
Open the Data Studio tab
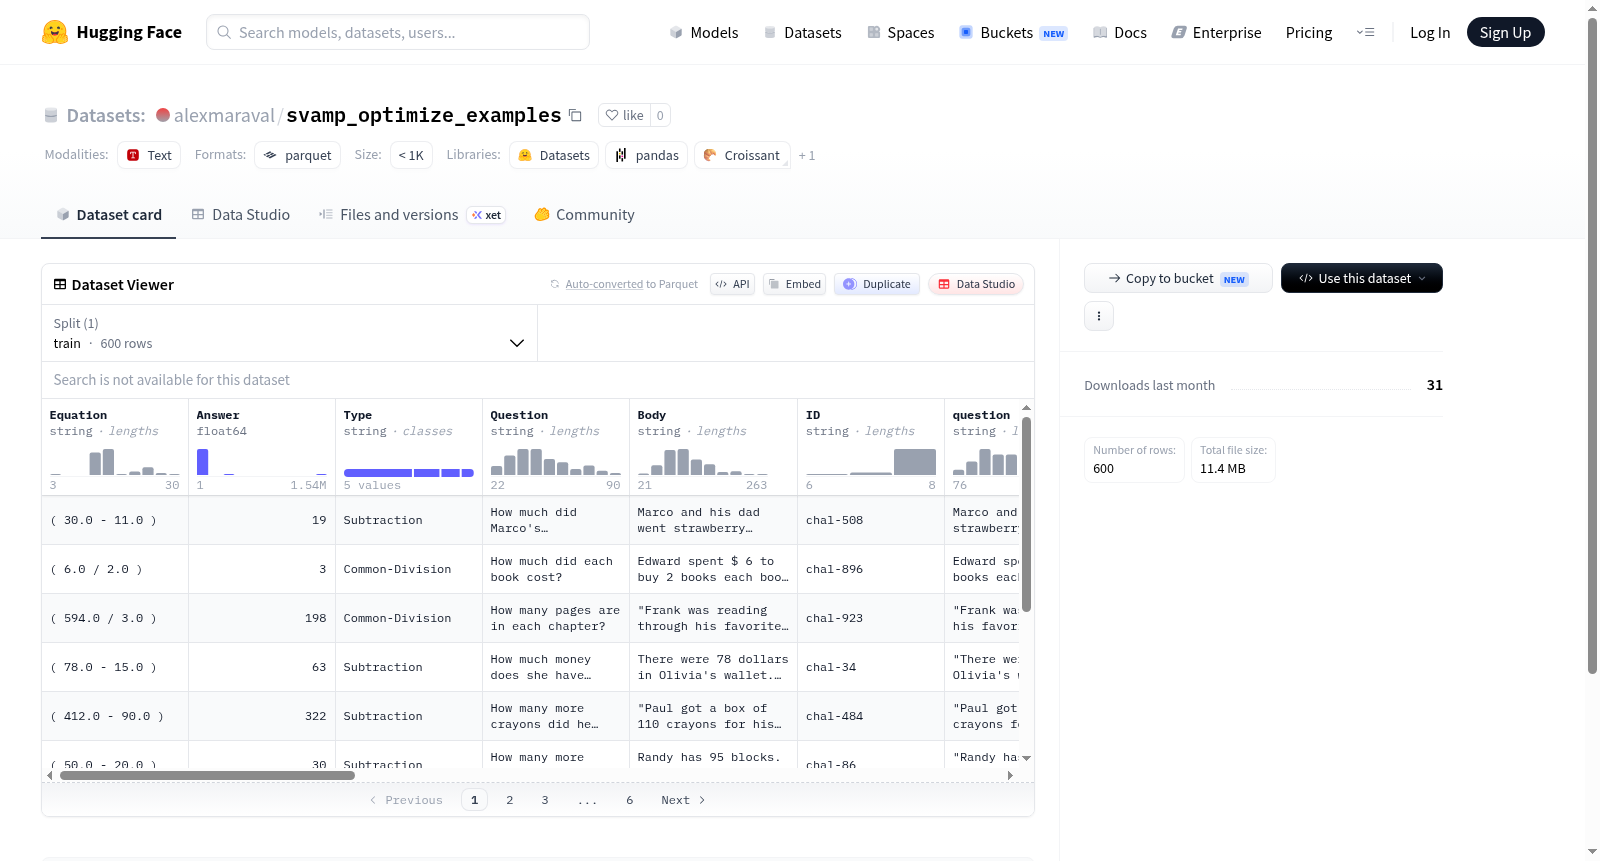click(241, 214)
